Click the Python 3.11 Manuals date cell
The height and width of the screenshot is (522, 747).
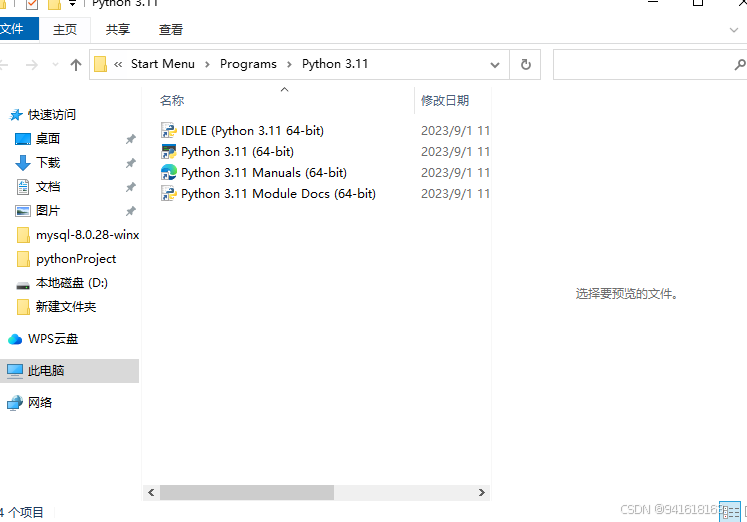(x=455, y=172)
